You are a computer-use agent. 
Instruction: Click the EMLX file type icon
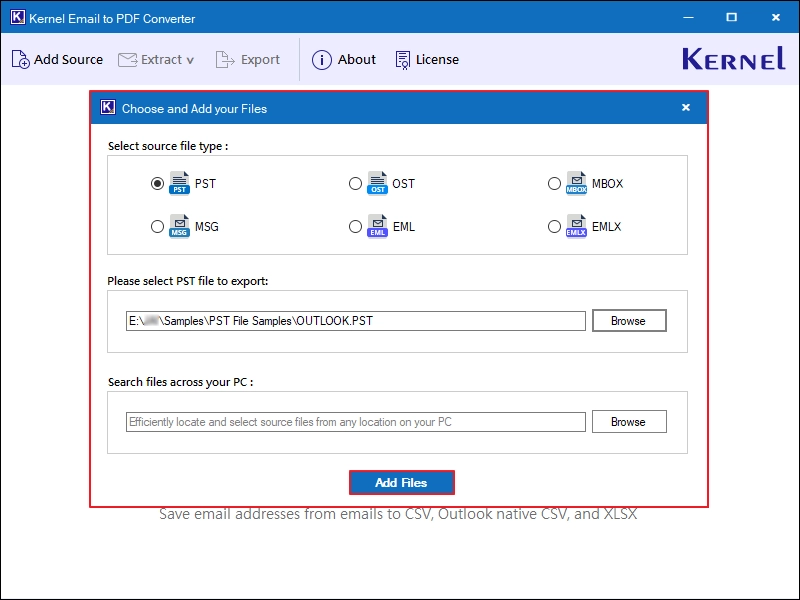pyautogui.click(x=576, y=226)
